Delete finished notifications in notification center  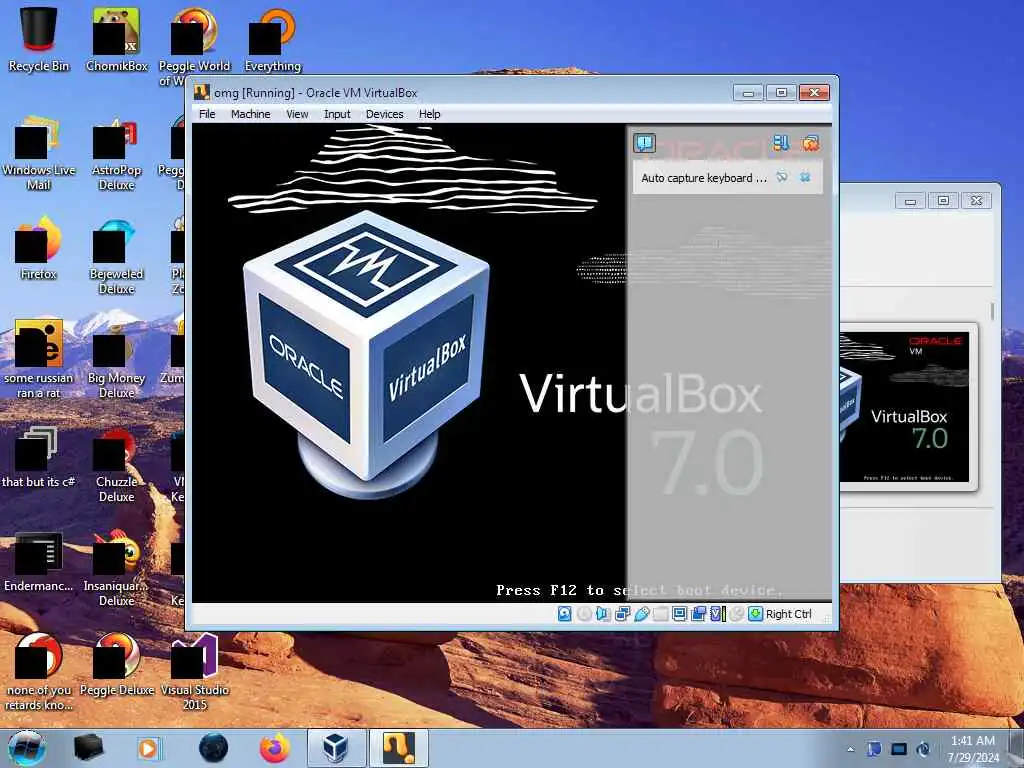tap(810, 143)
